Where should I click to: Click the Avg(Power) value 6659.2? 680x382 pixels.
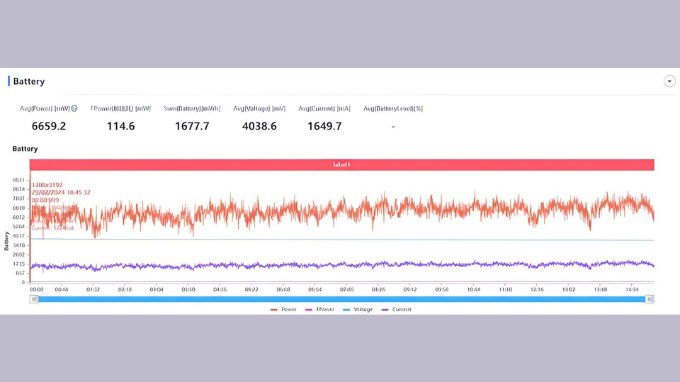click(49, 126)
